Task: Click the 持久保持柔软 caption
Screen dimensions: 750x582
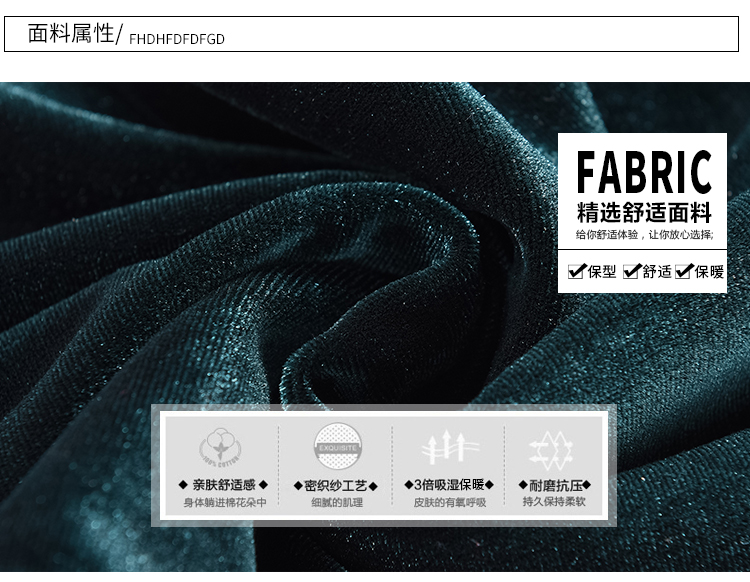Action: [554, 502]
